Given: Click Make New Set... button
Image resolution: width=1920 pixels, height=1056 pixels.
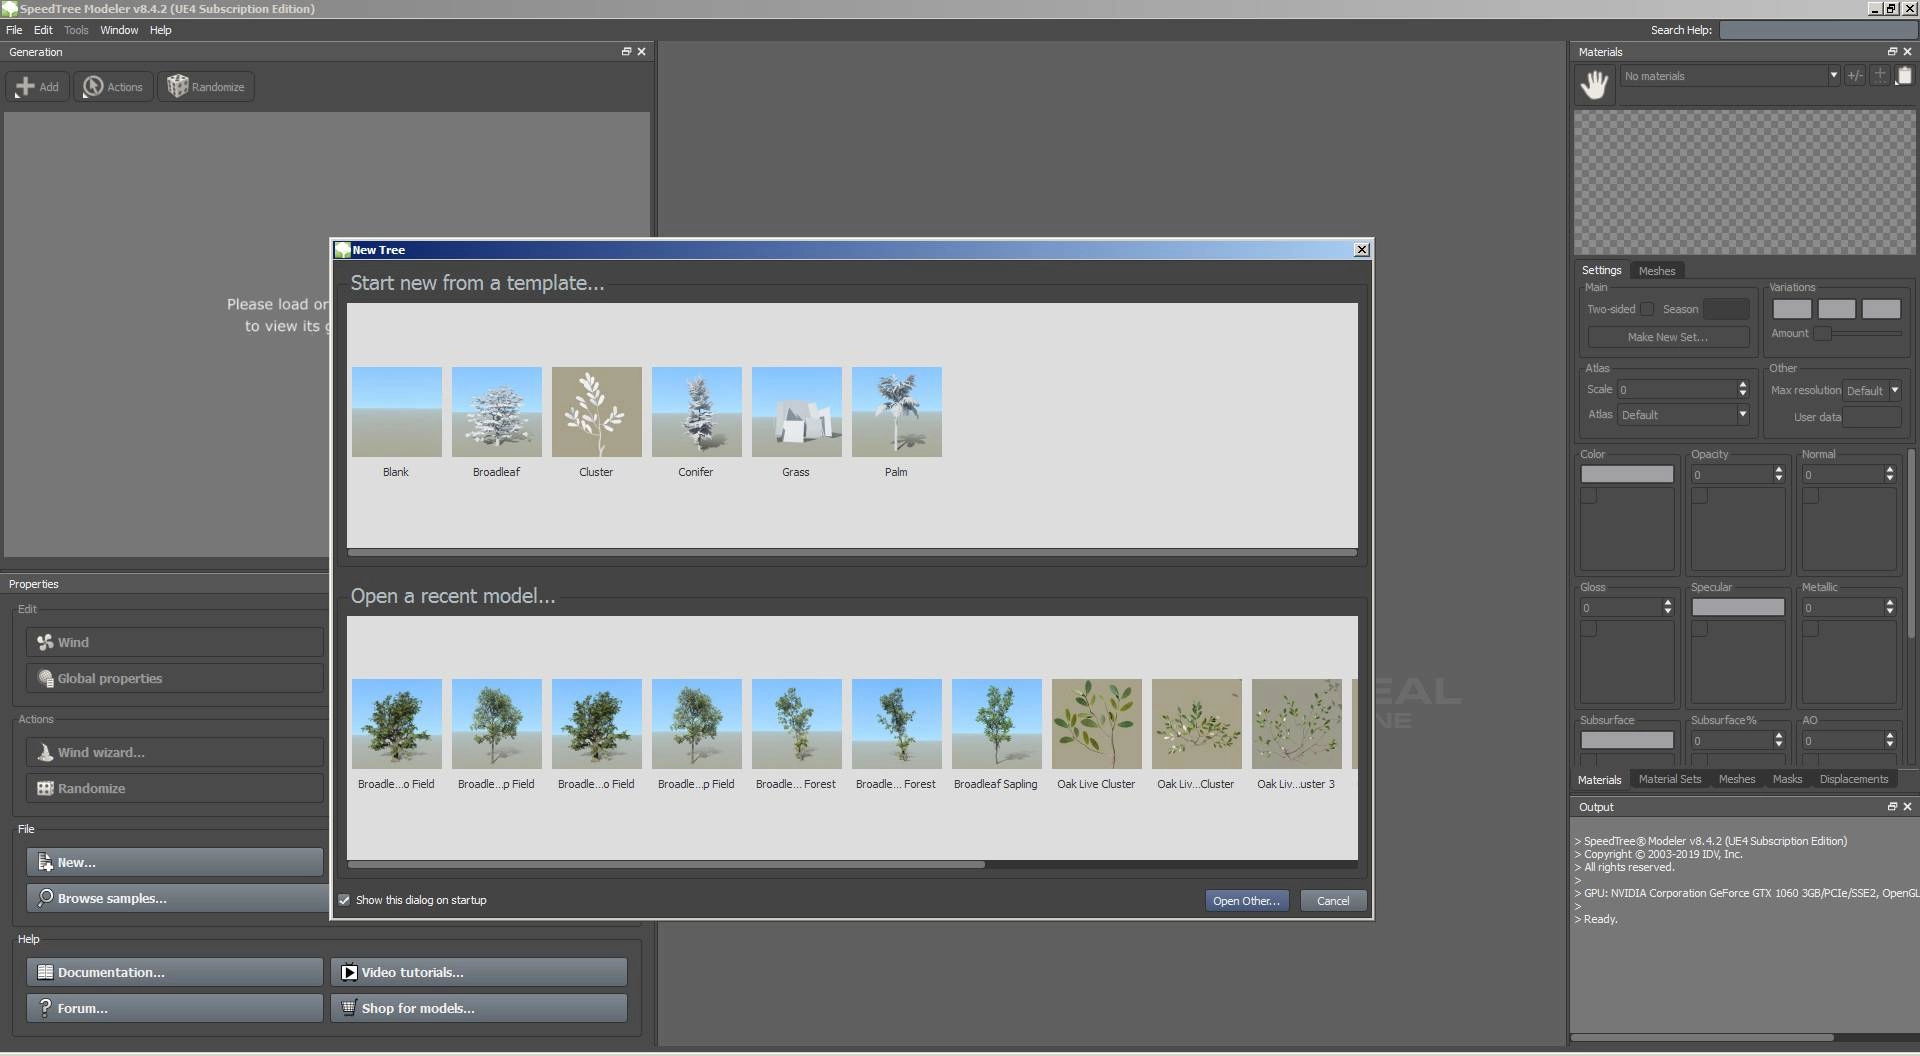Looking at the screenshot, I should click(x=1667, y=337).
